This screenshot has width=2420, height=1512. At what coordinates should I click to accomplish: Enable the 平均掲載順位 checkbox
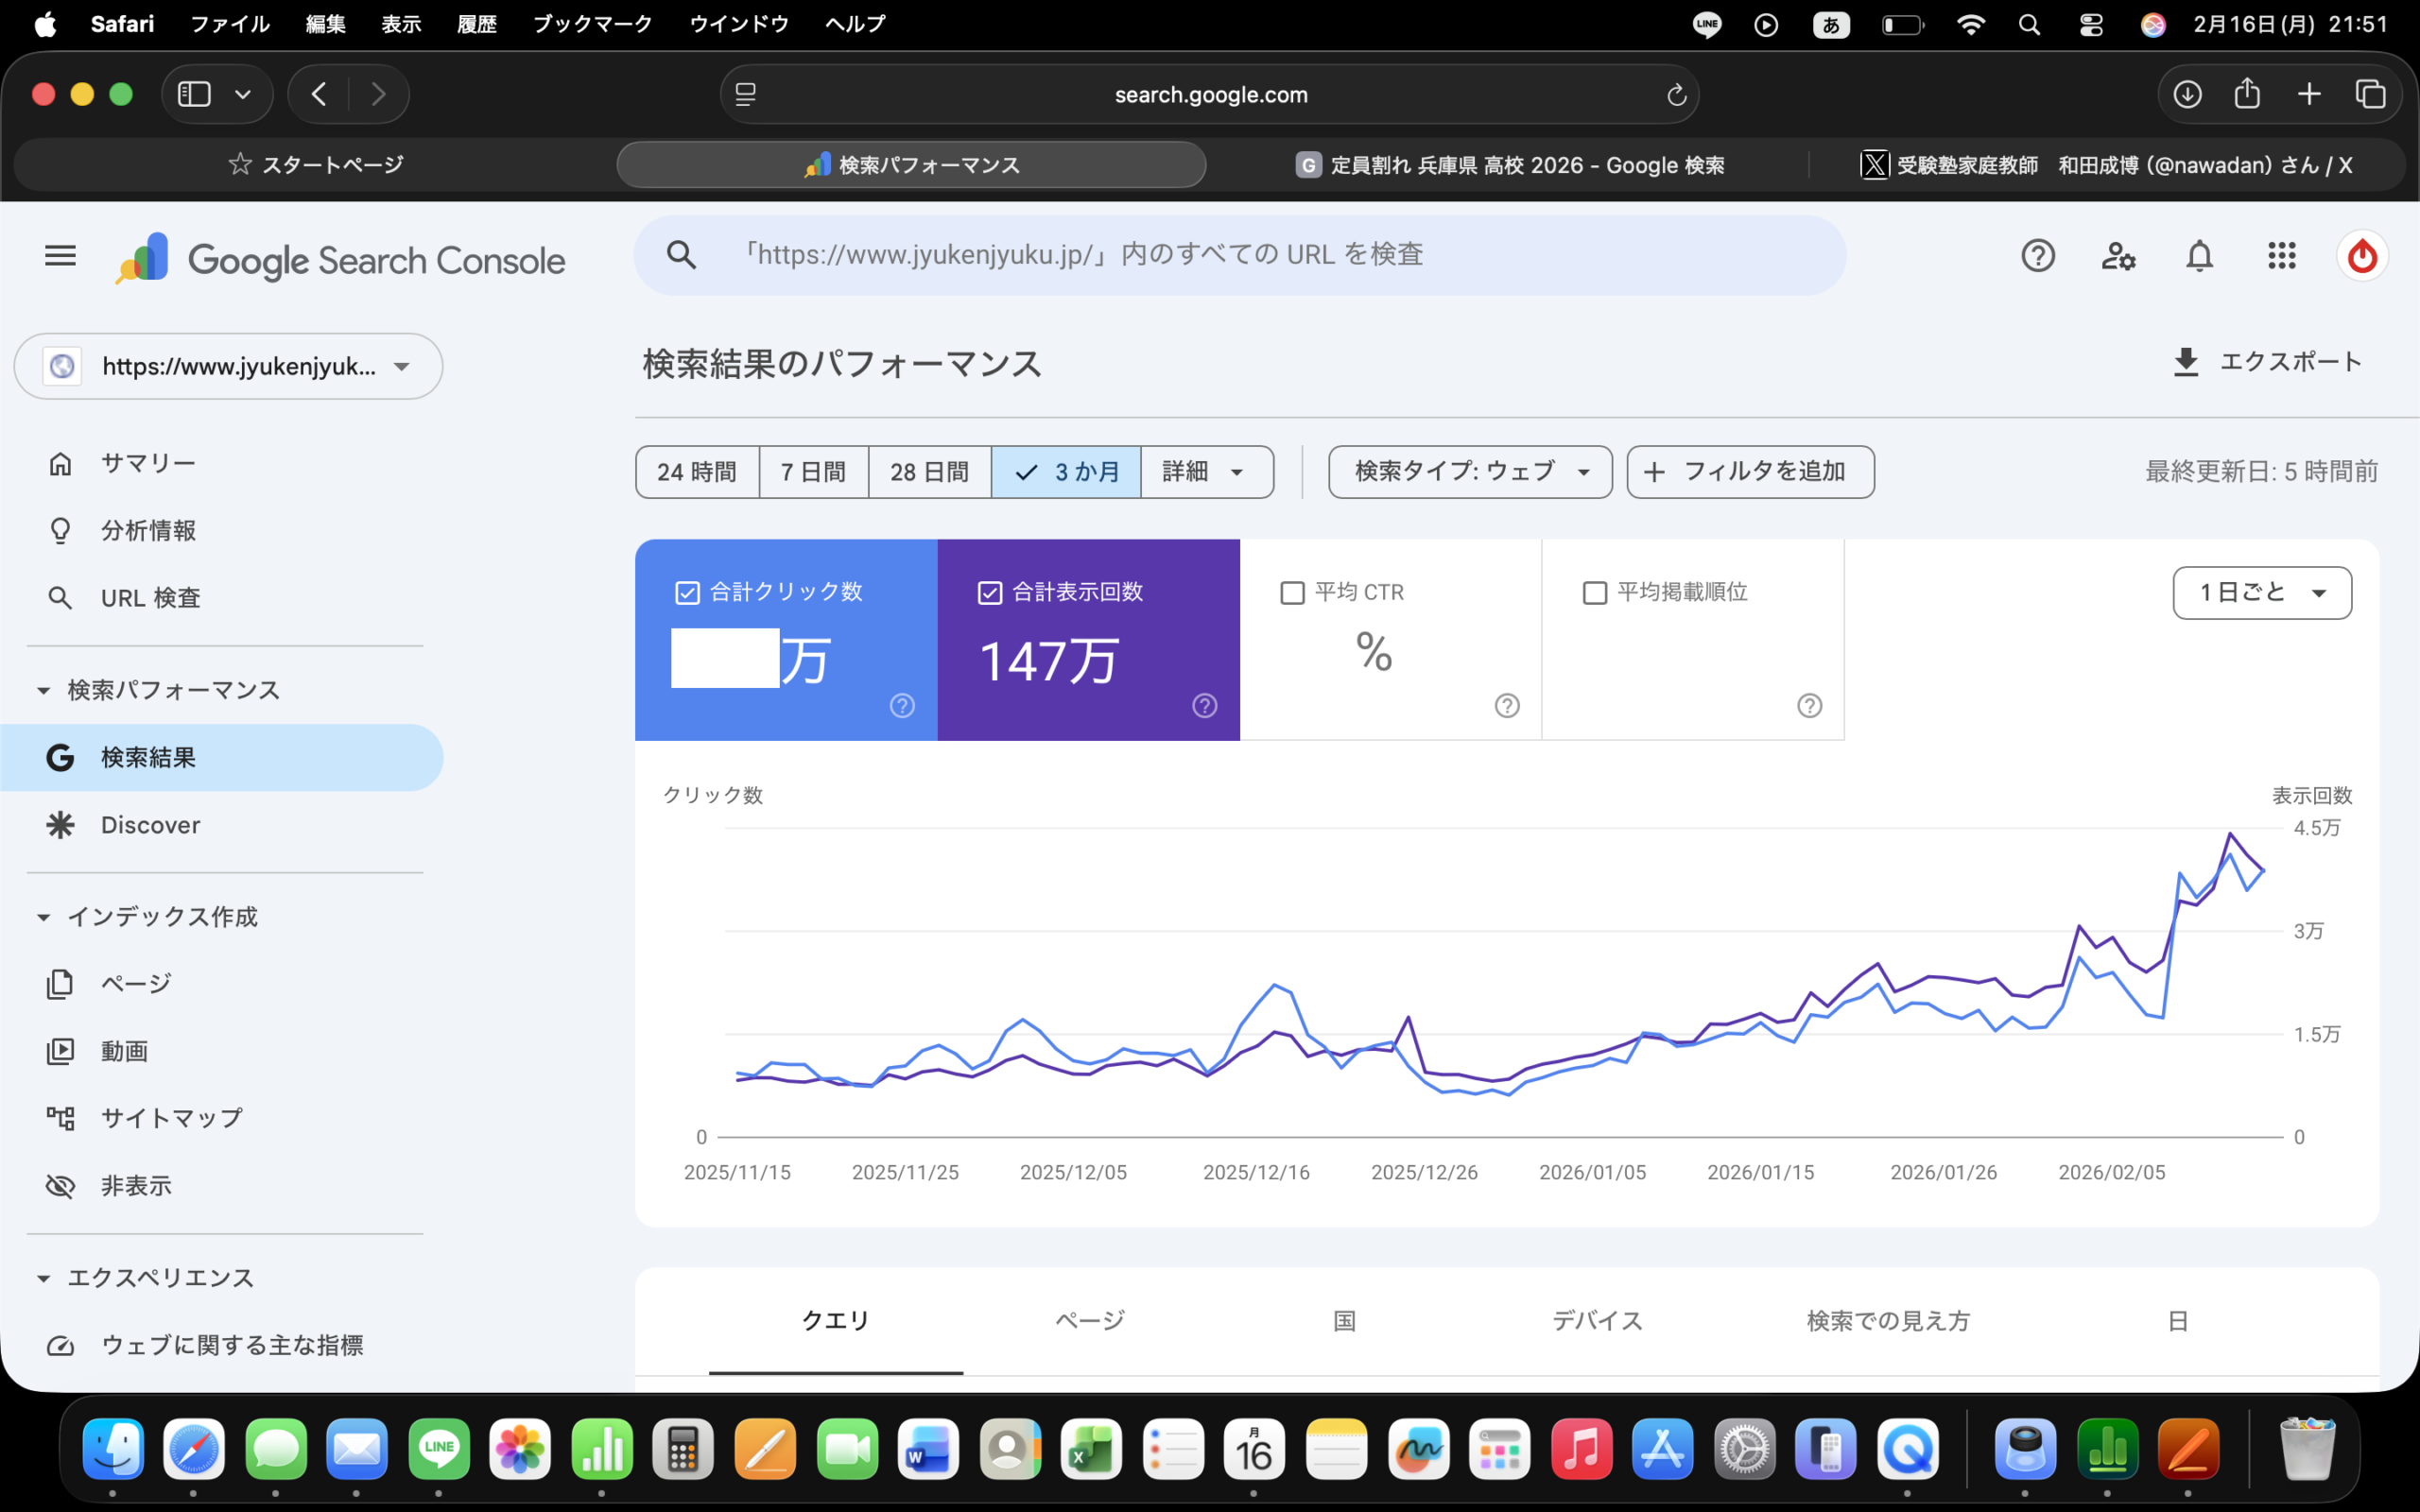click(1595, 593)
